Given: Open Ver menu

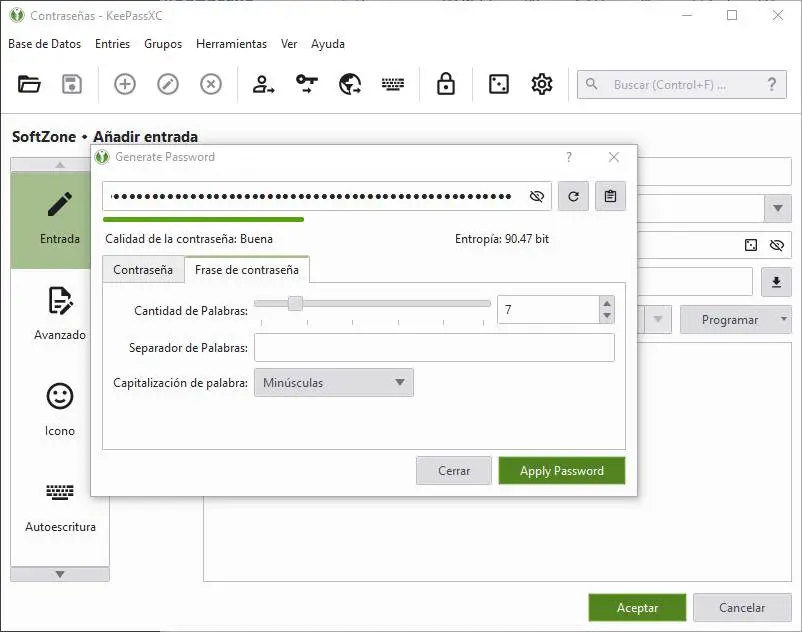Looking at the screenshot, I should click(289, 44).
